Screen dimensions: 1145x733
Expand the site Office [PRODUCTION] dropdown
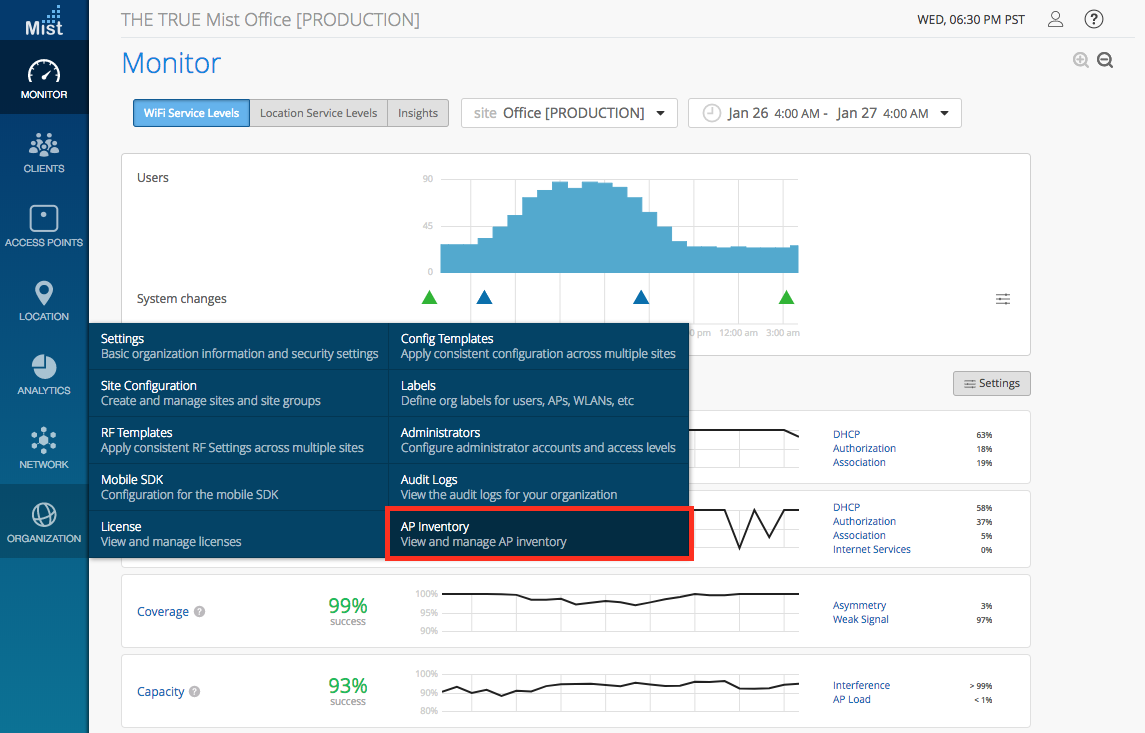[569, 113]
